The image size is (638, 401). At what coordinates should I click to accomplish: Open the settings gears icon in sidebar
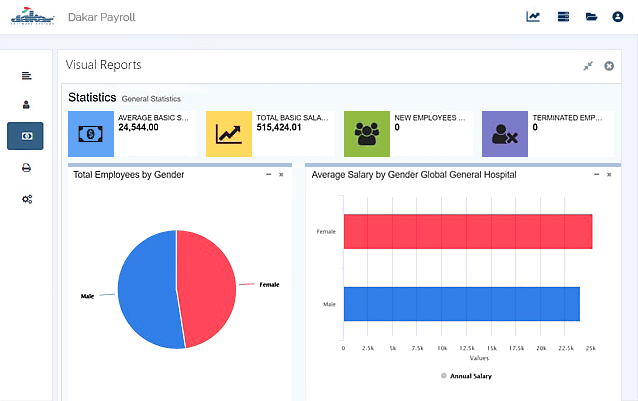click(27, 199)
